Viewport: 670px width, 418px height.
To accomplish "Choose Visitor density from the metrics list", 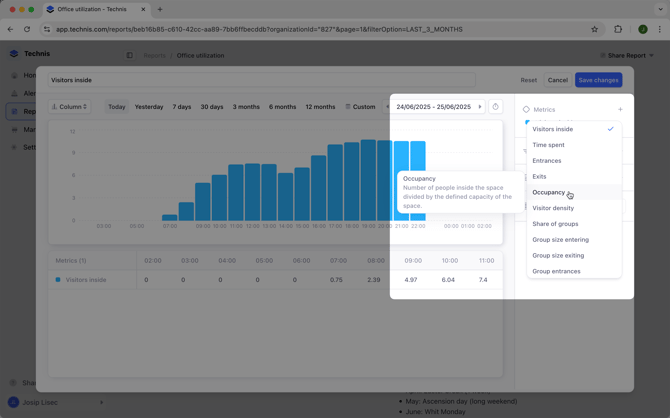I will [553, 208].
